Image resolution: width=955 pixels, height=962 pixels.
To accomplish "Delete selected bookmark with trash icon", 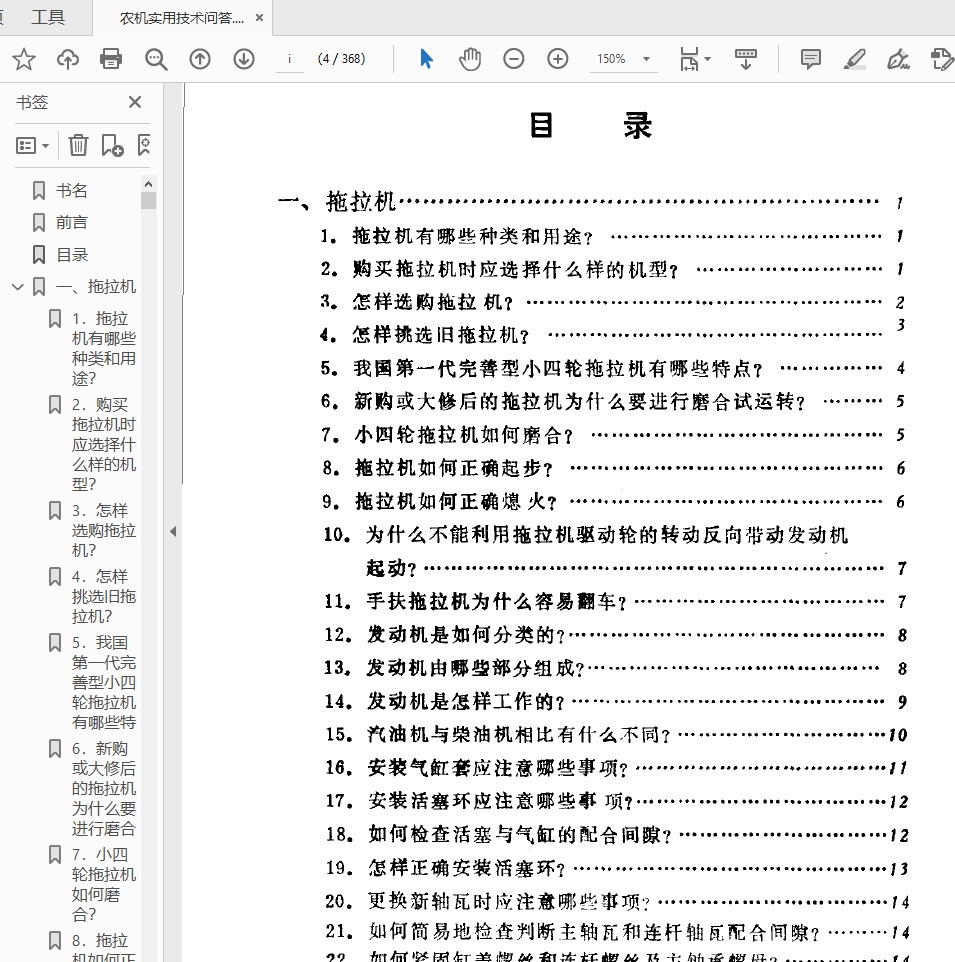I will click(78, 146).
